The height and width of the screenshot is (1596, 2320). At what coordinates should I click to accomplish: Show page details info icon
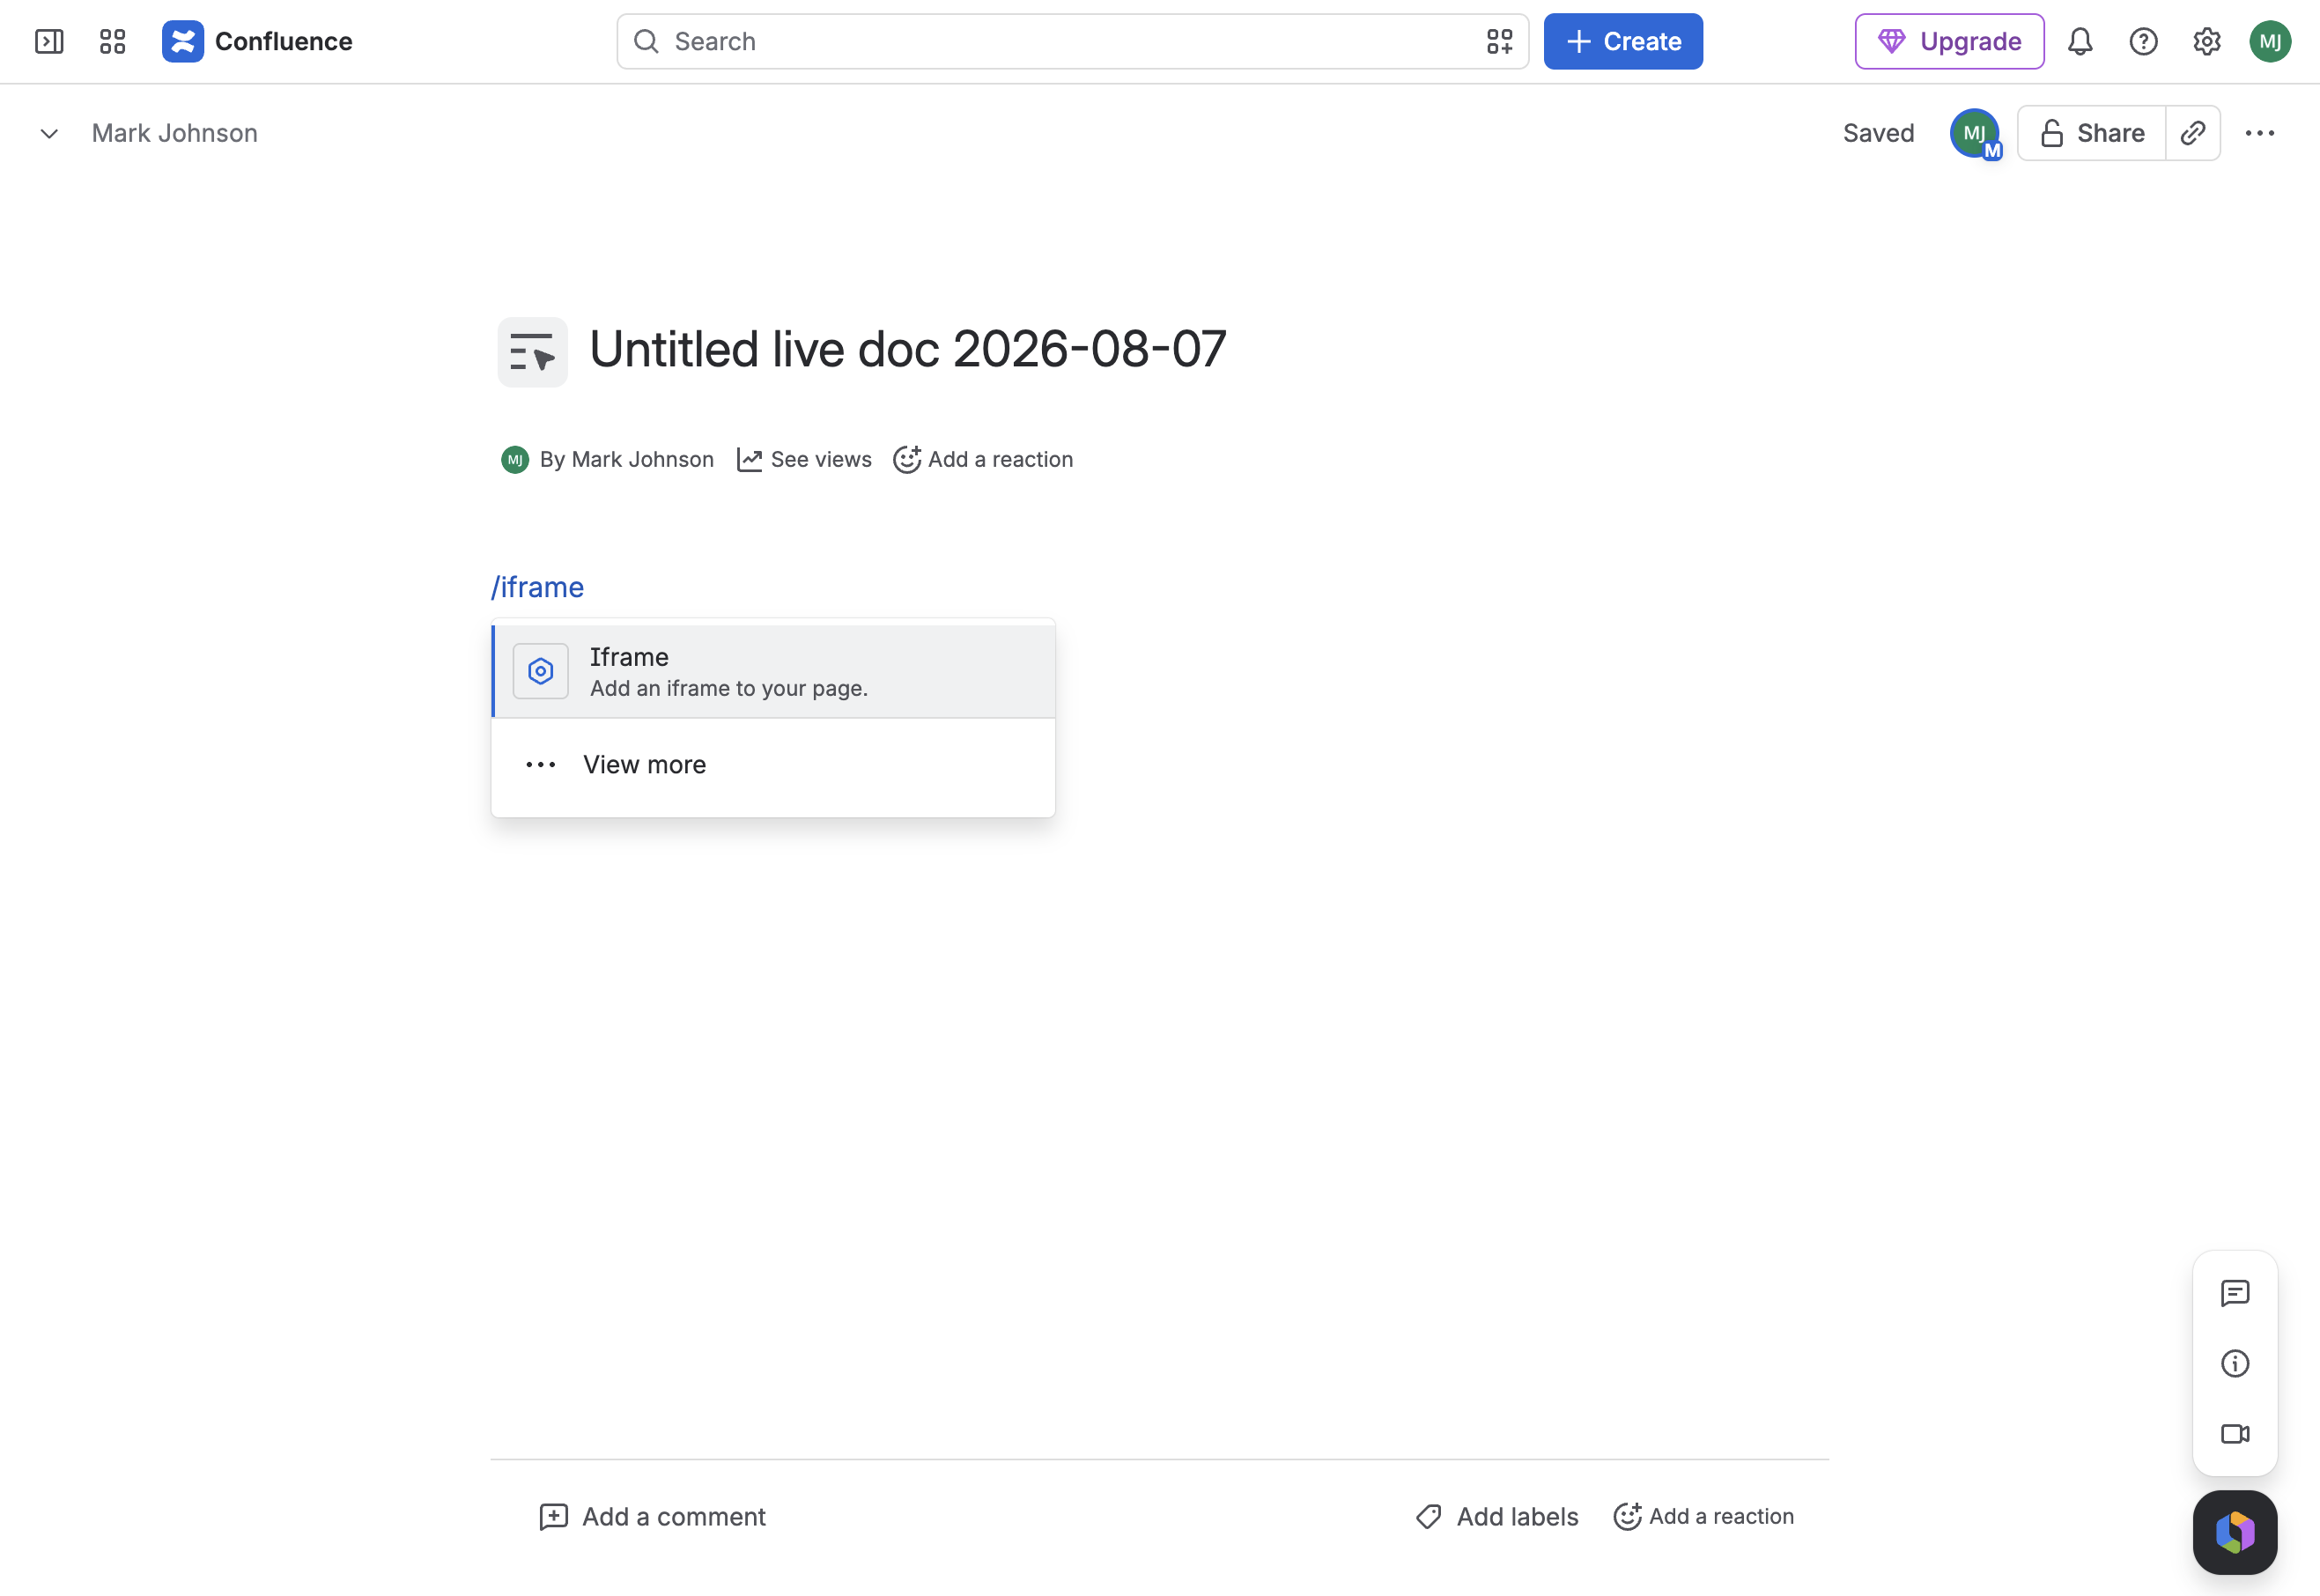[x=2235, y=1363]
